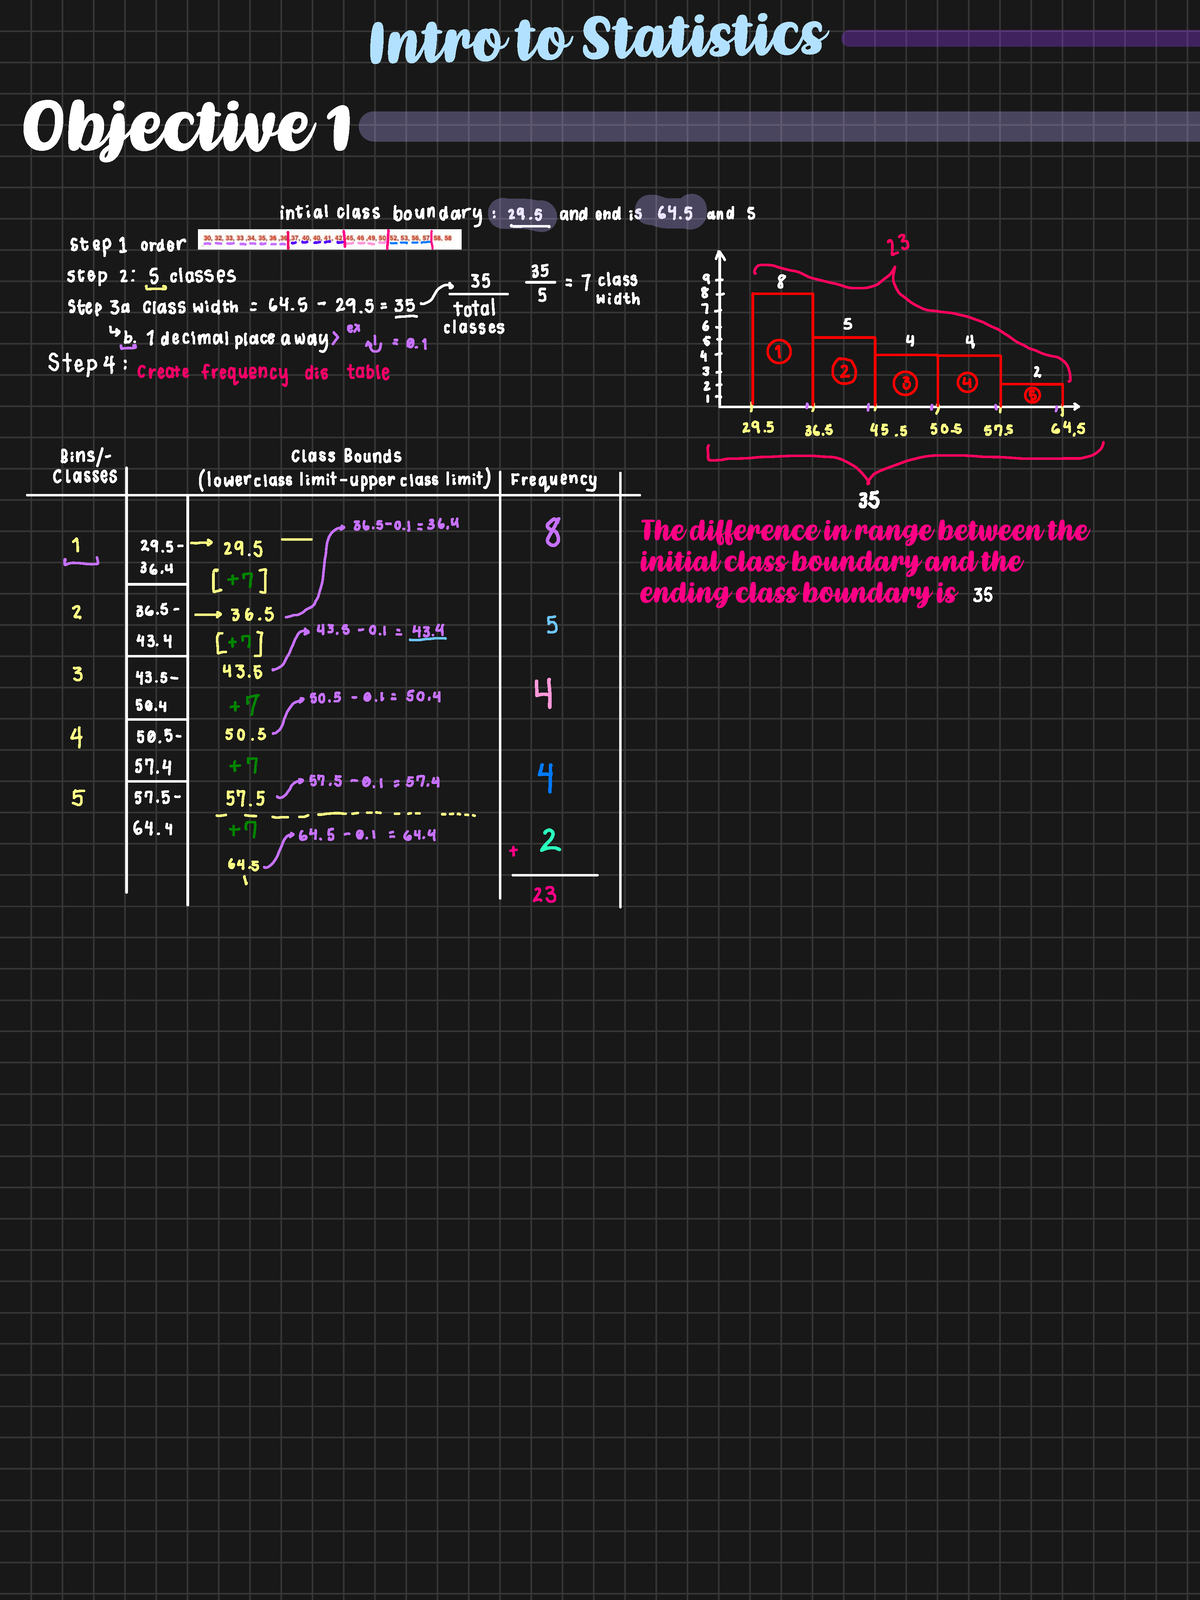Click the ordered data strip beside Step 1

[x=330, y=240]
